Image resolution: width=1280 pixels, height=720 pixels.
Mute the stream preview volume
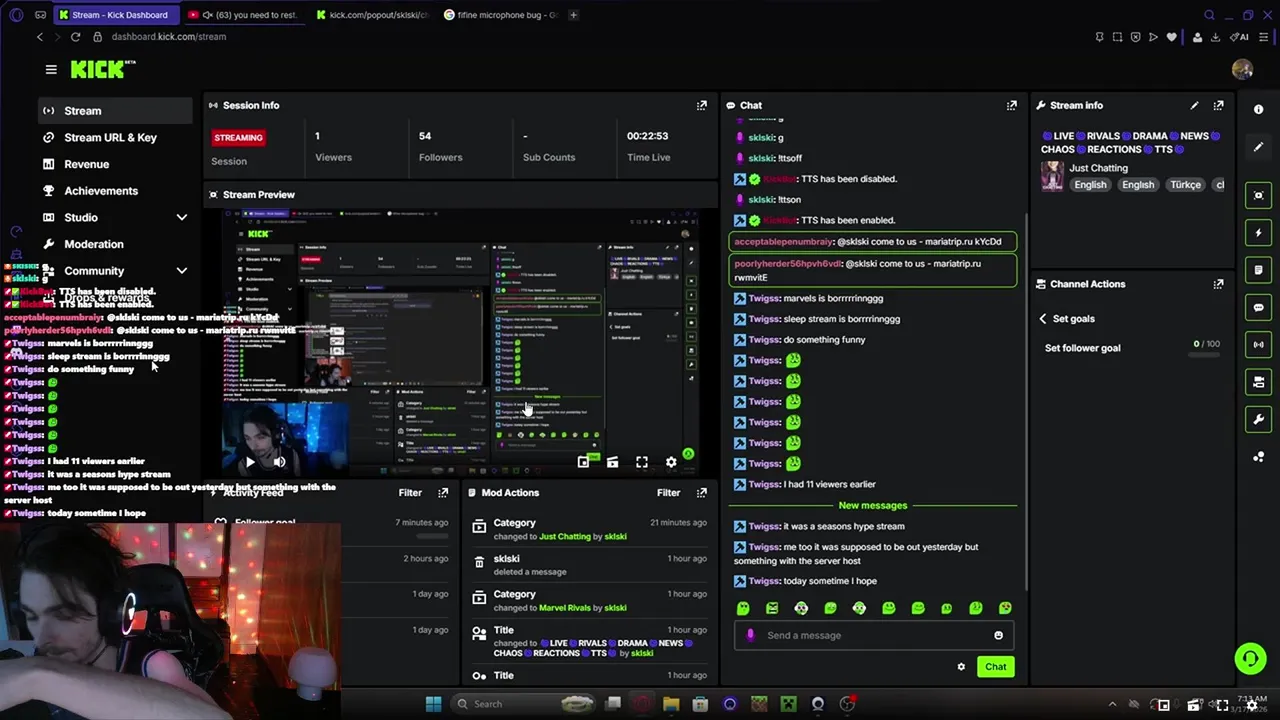click(x=279, y=462)
